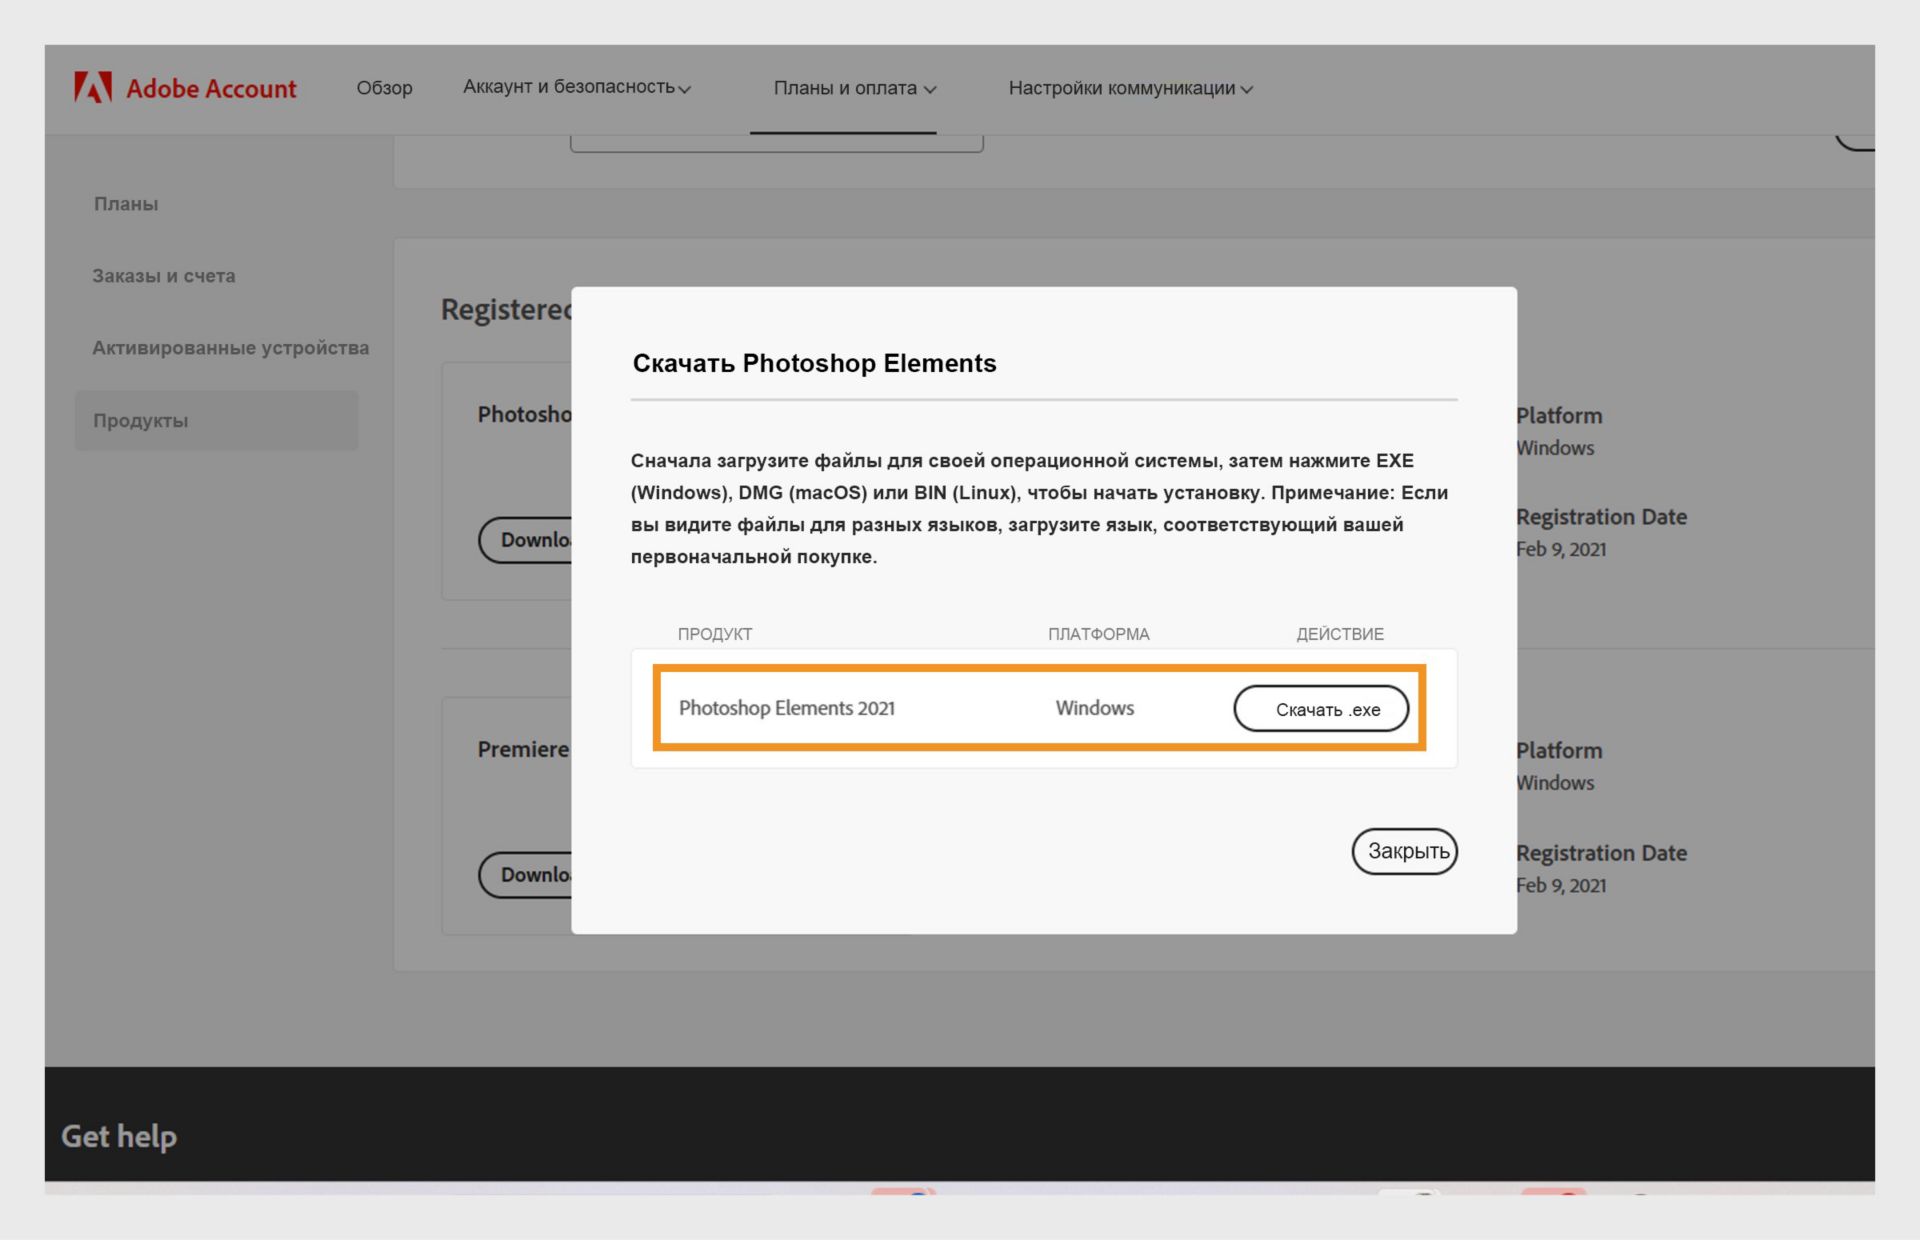
Task: Click the Windows platform cell in dialog
Action: click(1094, 708)
